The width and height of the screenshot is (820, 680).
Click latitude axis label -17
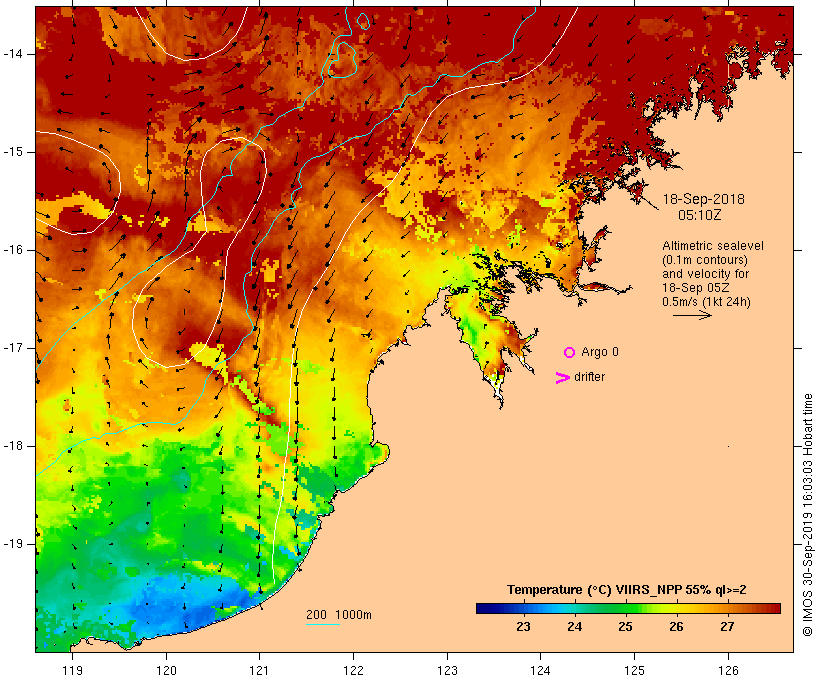tap(13, 348)
